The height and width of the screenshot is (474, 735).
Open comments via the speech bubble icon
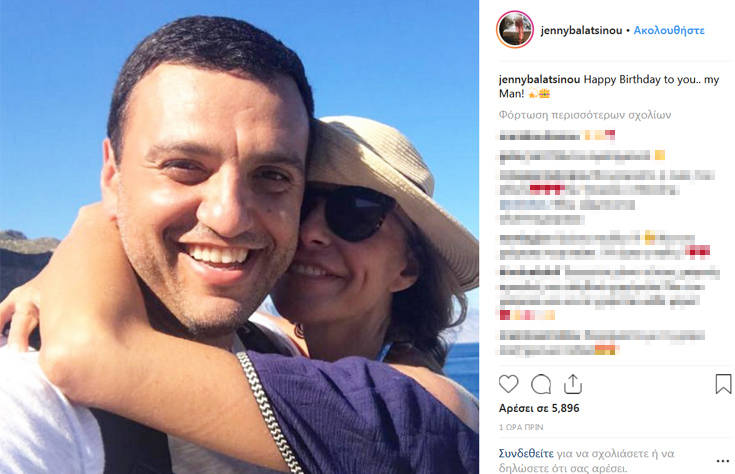pos(541,384)
